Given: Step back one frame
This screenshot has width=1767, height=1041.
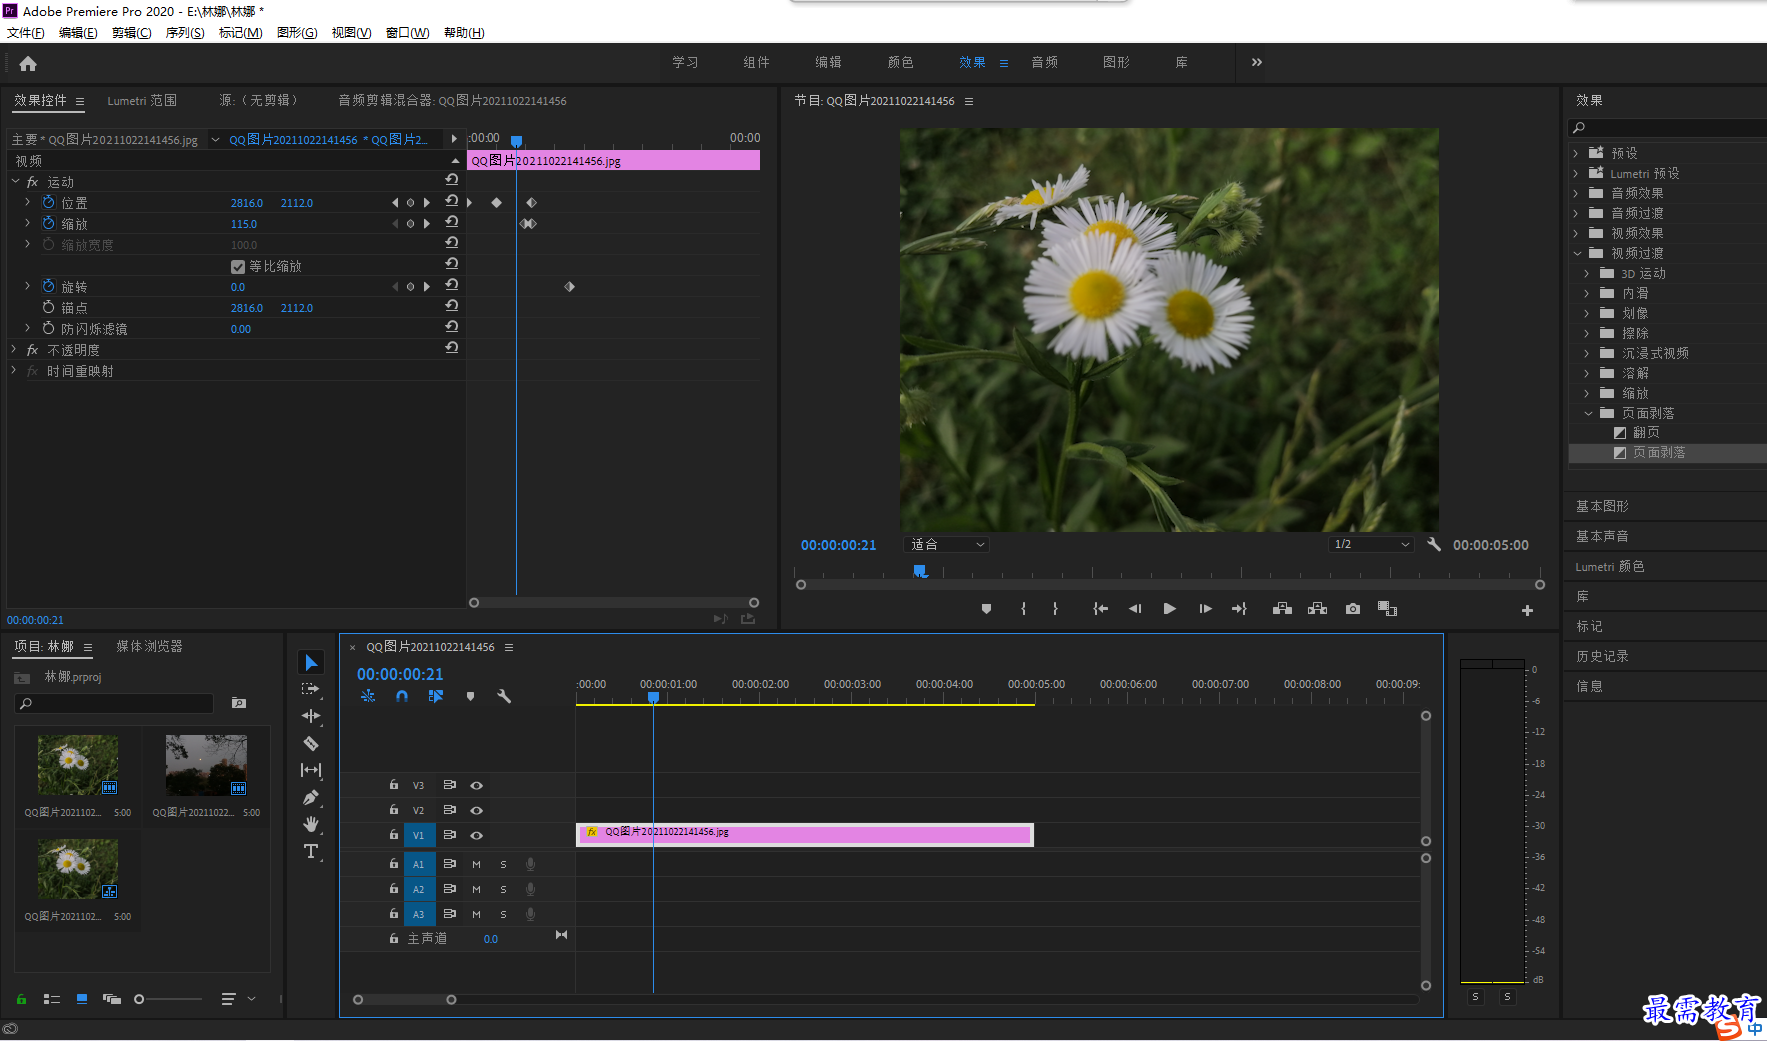Looking at the screenshot, I should pyautogui.click(x=1135, y=609).
